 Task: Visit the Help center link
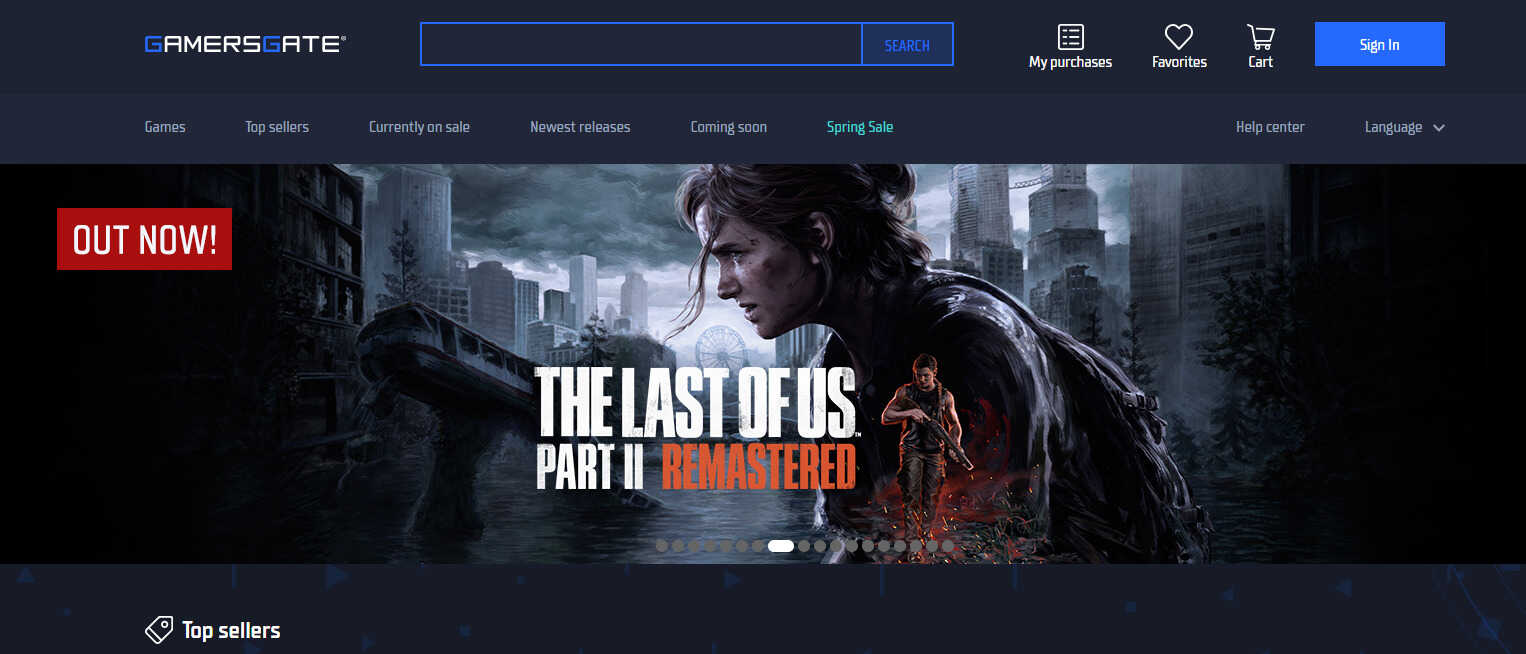pyautogui.click(x=1270, y=127)
